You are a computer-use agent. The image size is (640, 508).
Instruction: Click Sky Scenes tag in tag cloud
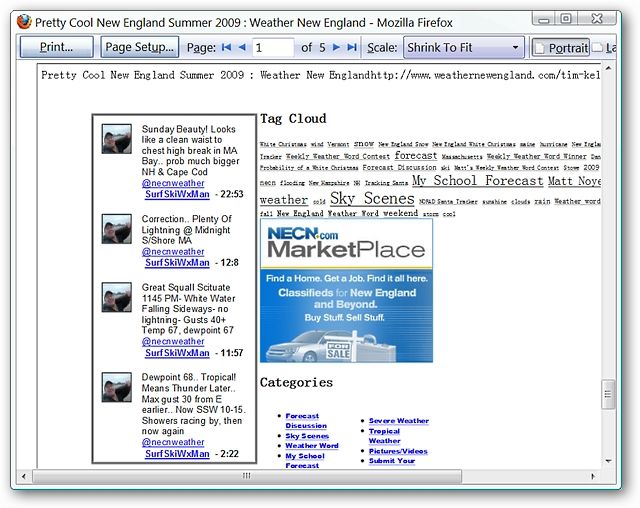(372, 199)
